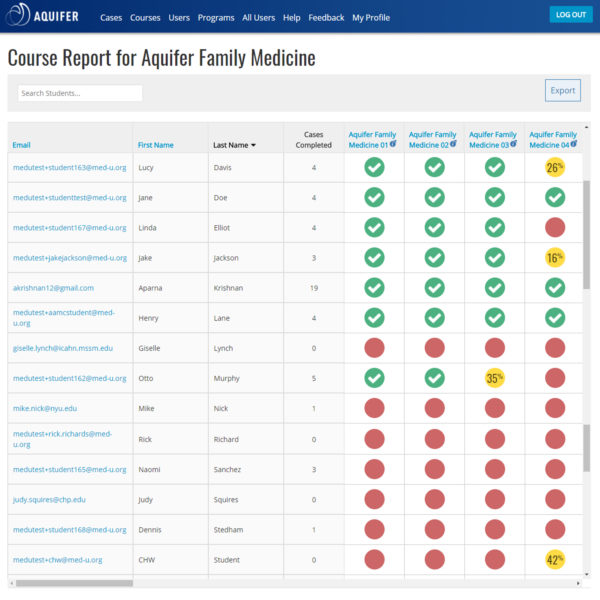Click Otto Murphy's 35% badge for Medicine 03
Image resolution: width=600 pixels, height=600 pixels.
(495, 378)
